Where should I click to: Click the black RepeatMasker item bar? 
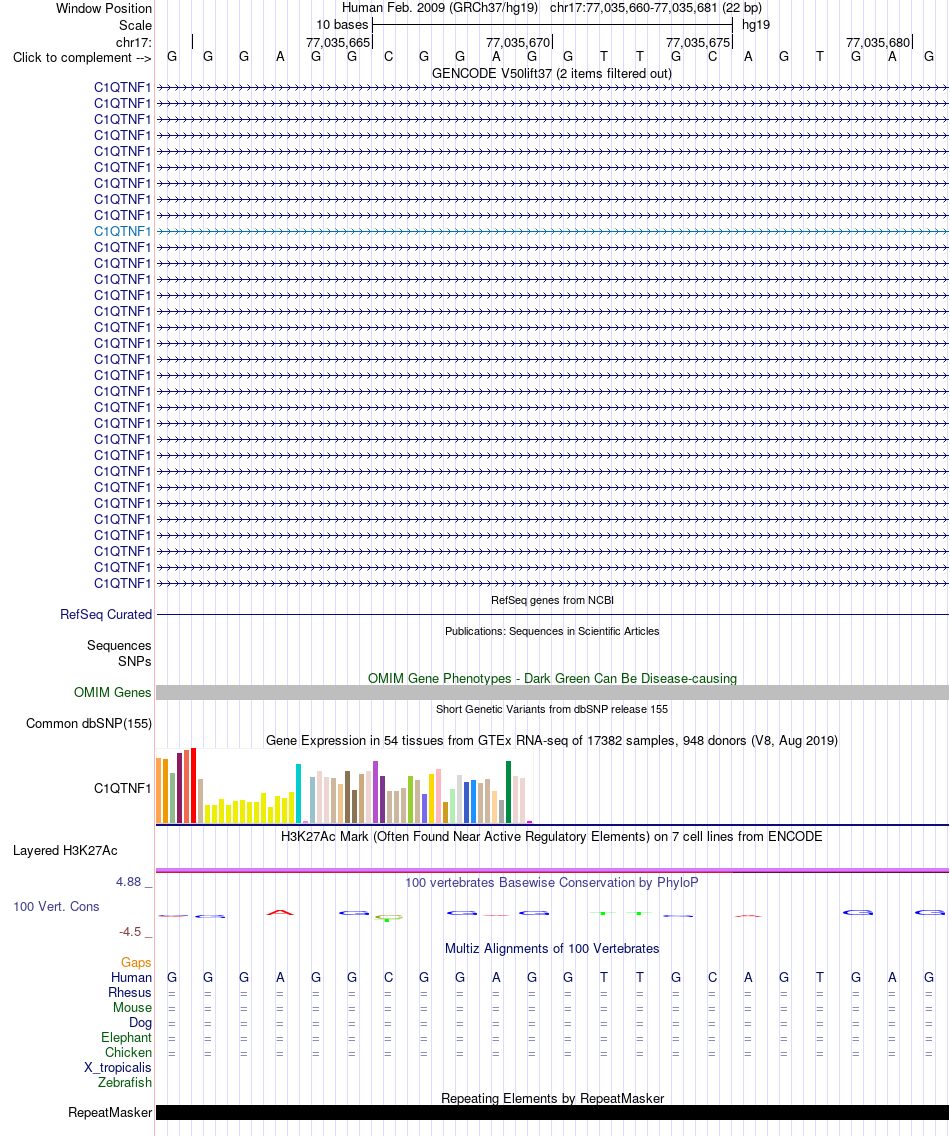[x=552, y=1112]
